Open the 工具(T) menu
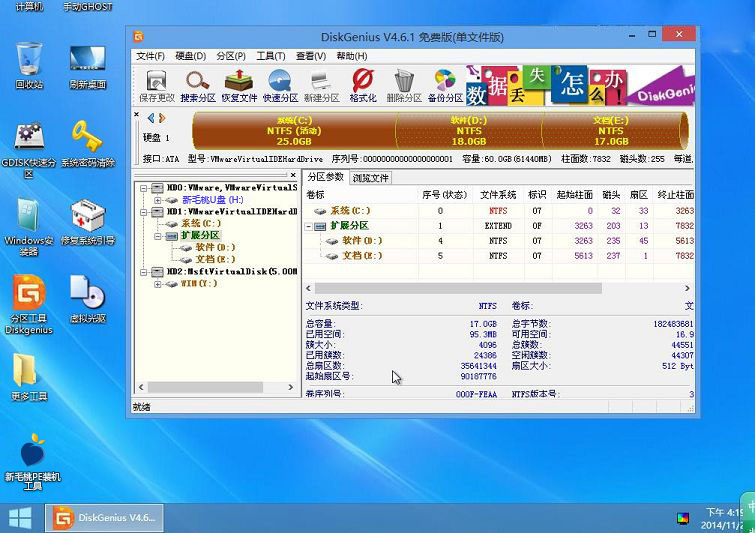The width and height of the screenshot is (755, 533). coord(271,56)
